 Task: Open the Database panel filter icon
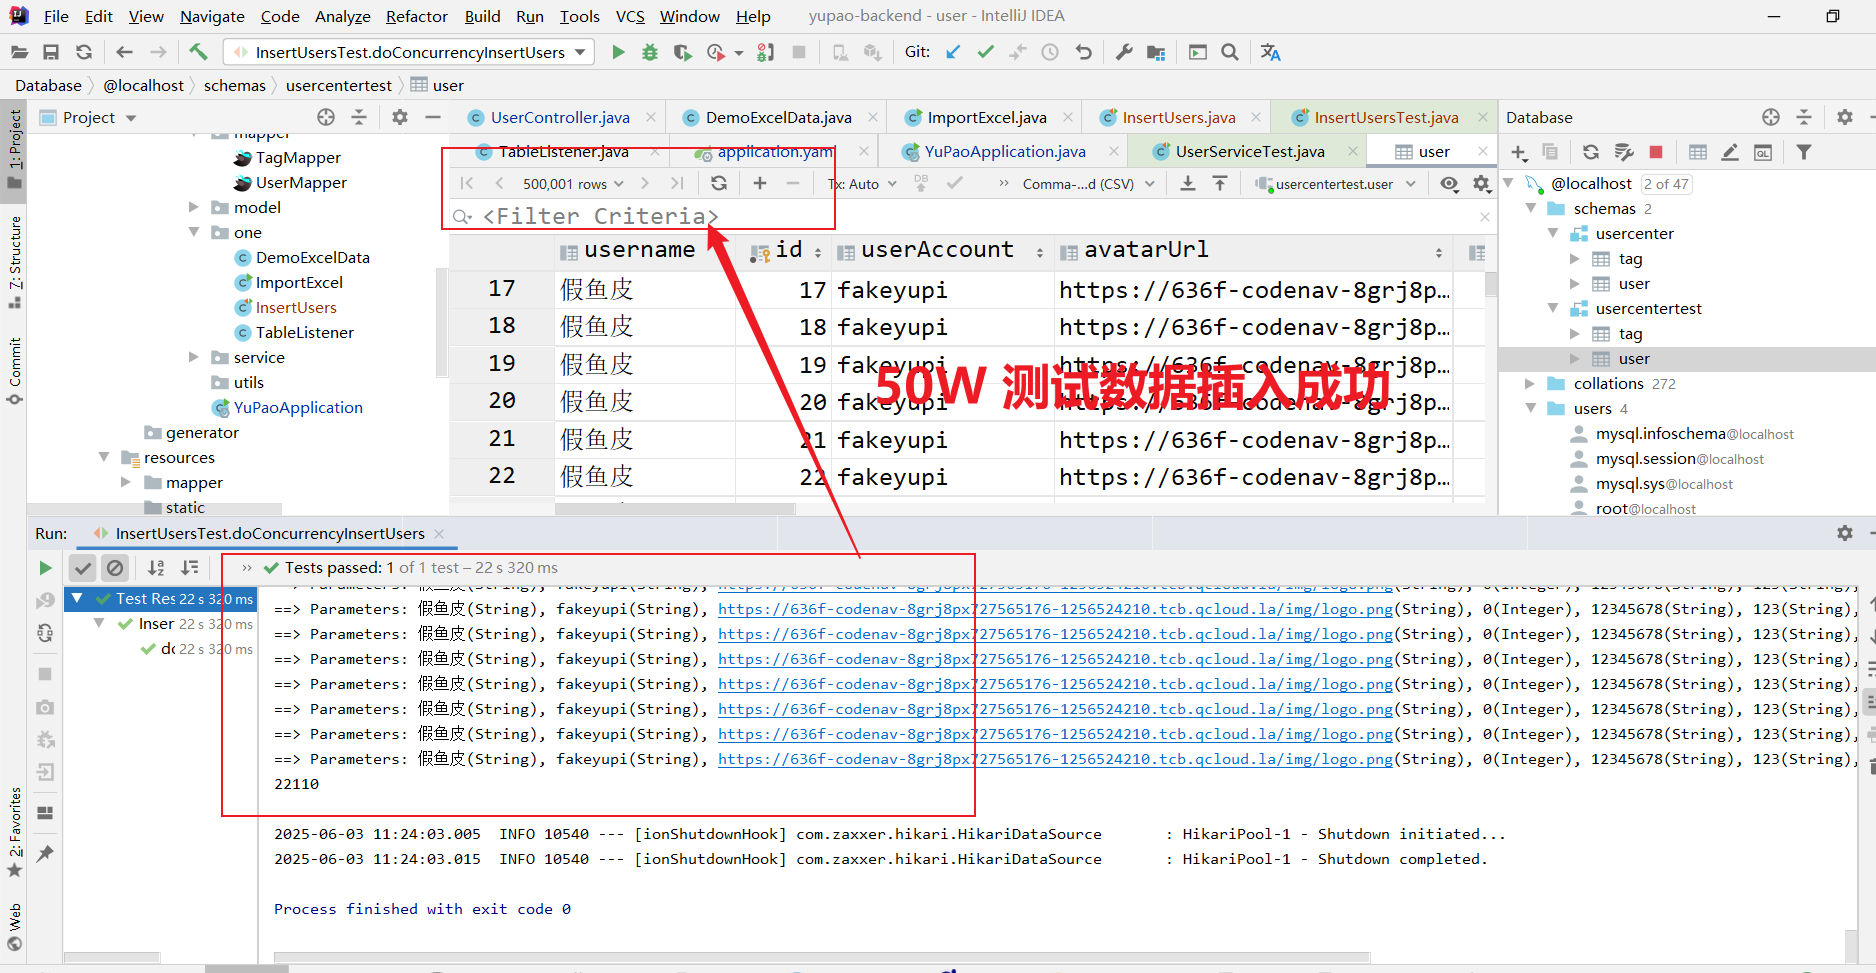tap(1804, 152)
